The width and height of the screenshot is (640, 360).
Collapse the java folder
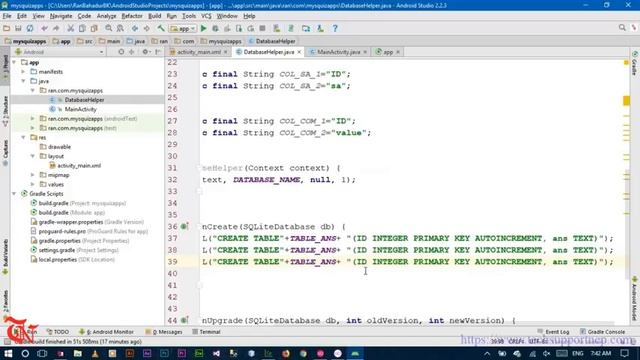click(24, 81)
